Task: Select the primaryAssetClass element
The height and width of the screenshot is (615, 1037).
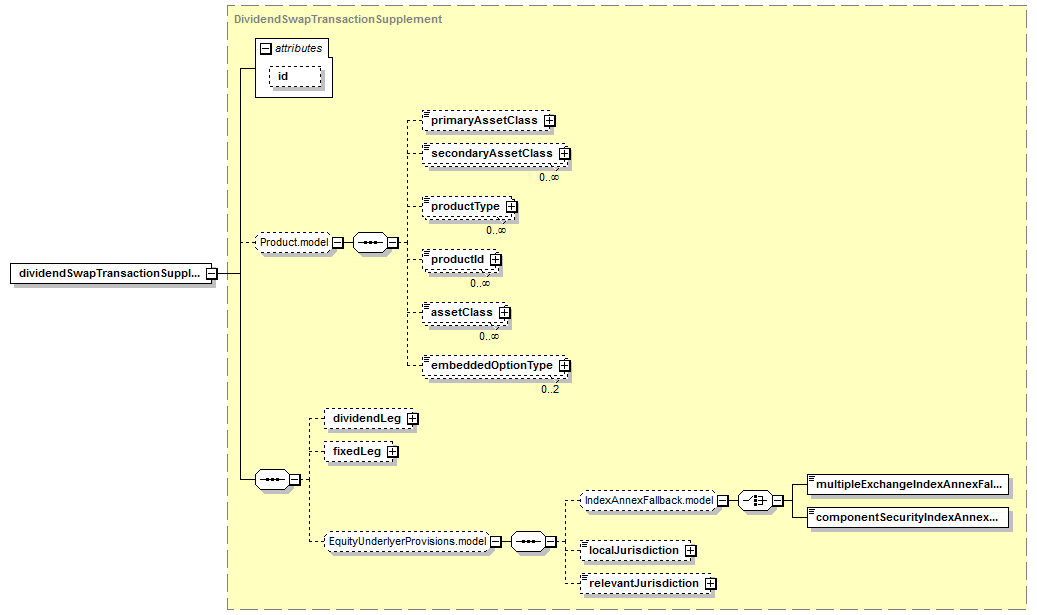Action: 486,121
